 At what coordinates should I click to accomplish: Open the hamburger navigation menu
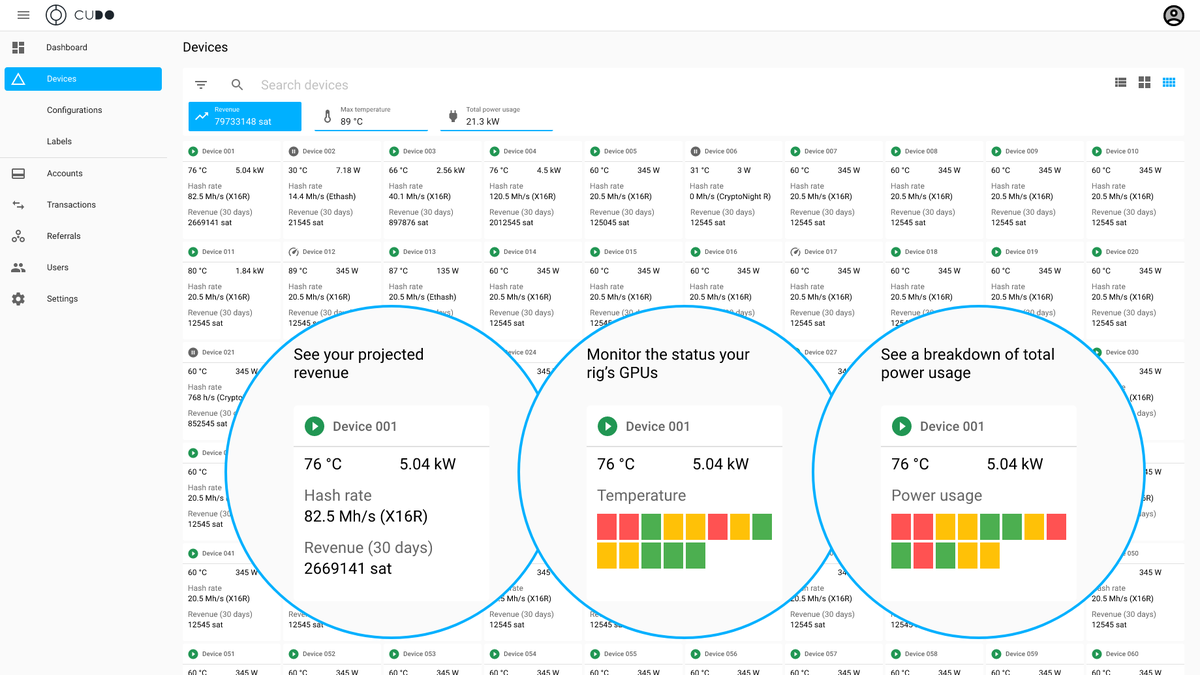23,15
